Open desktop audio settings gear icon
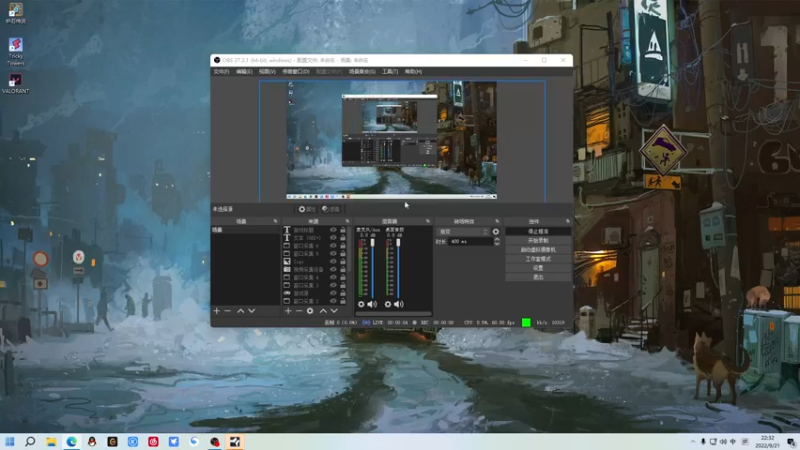Screen dimensions: 800x450 click(x=388, y=304)
